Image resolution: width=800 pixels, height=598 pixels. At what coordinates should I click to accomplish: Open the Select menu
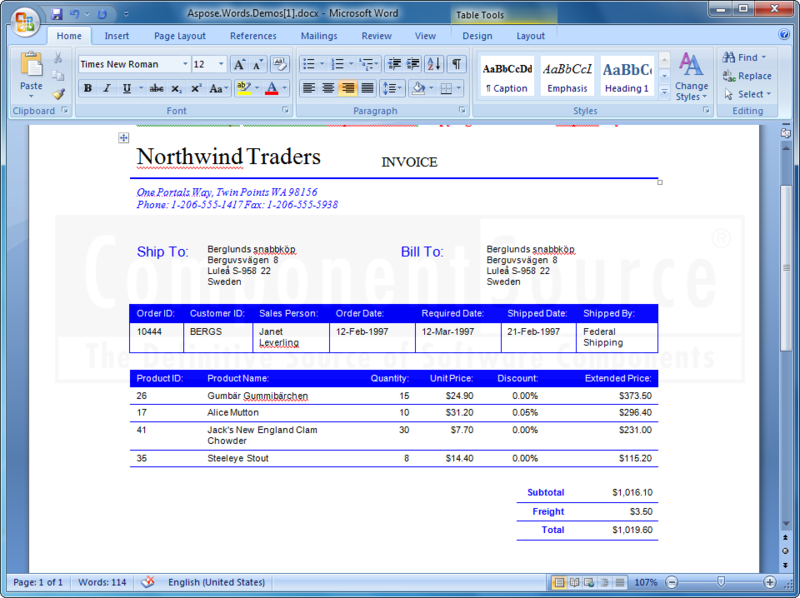pos(747,94)
